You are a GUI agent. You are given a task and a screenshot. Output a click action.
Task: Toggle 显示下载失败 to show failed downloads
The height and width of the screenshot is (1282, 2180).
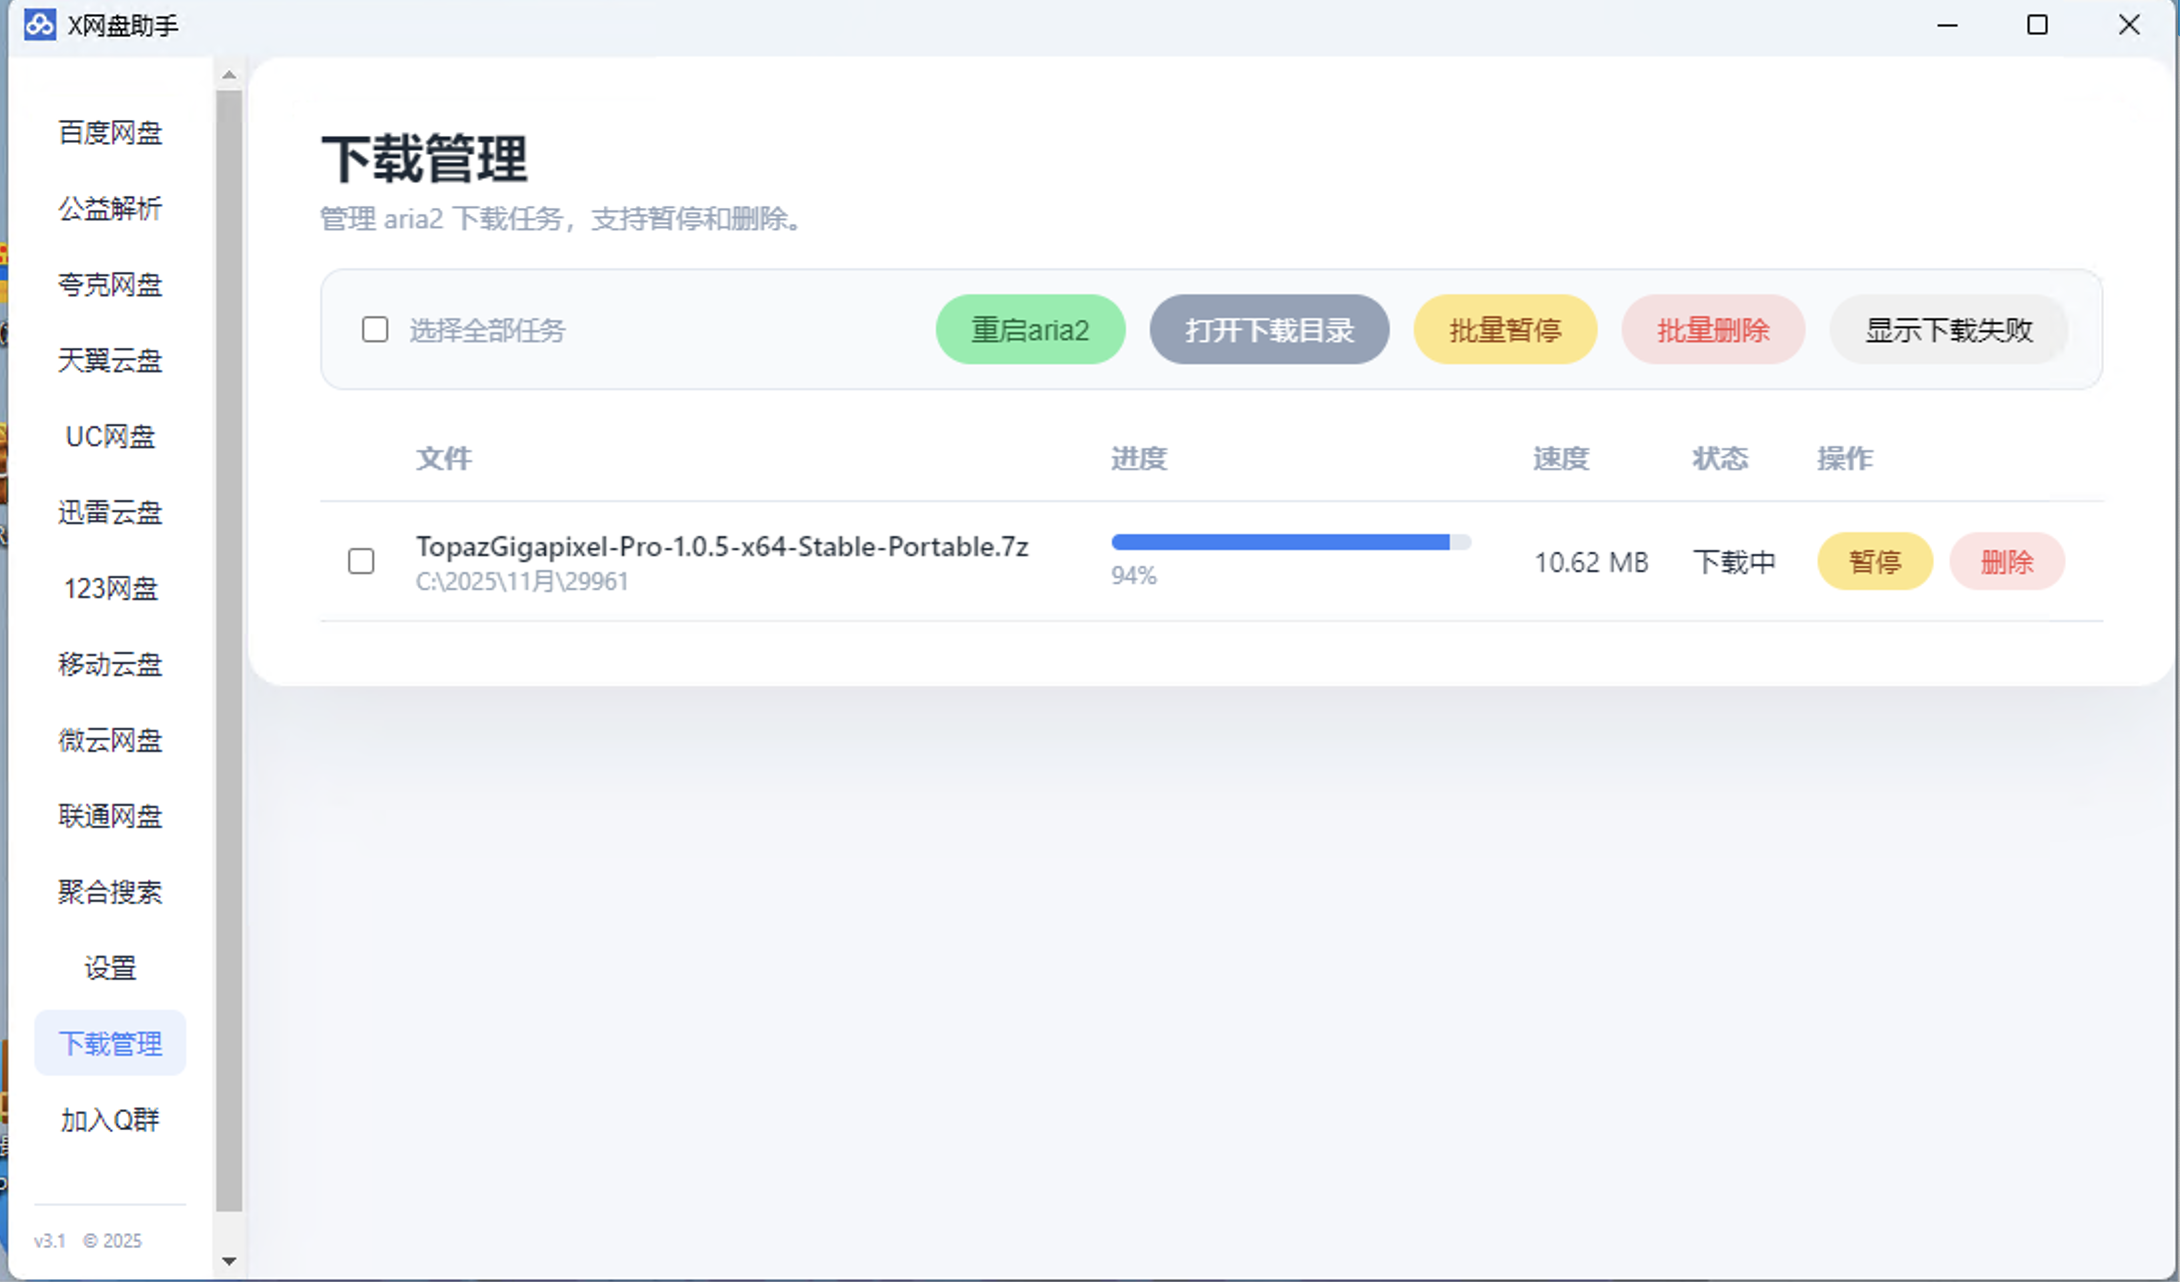coord(1948,330)
